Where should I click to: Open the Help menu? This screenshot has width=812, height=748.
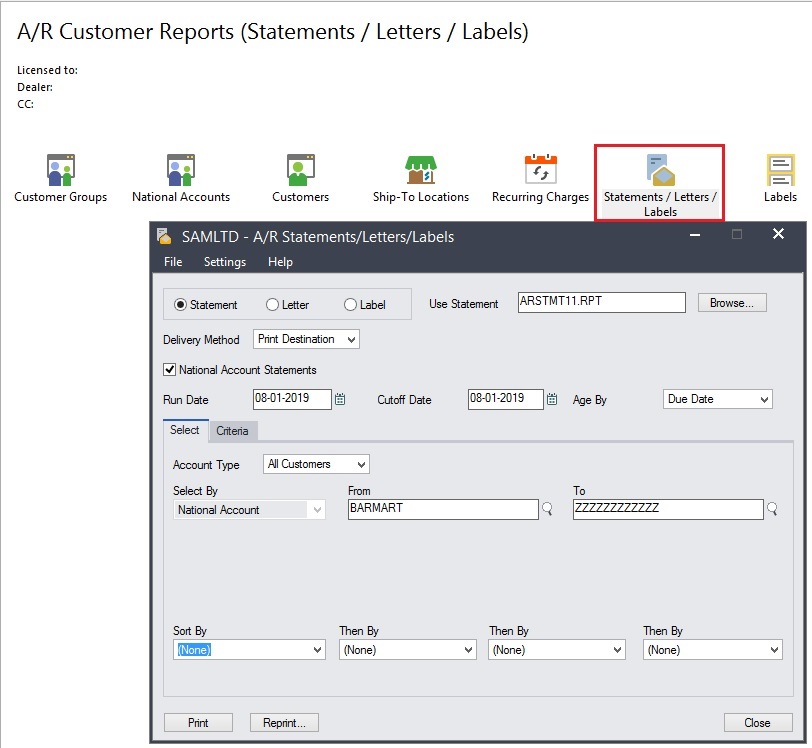280,262
